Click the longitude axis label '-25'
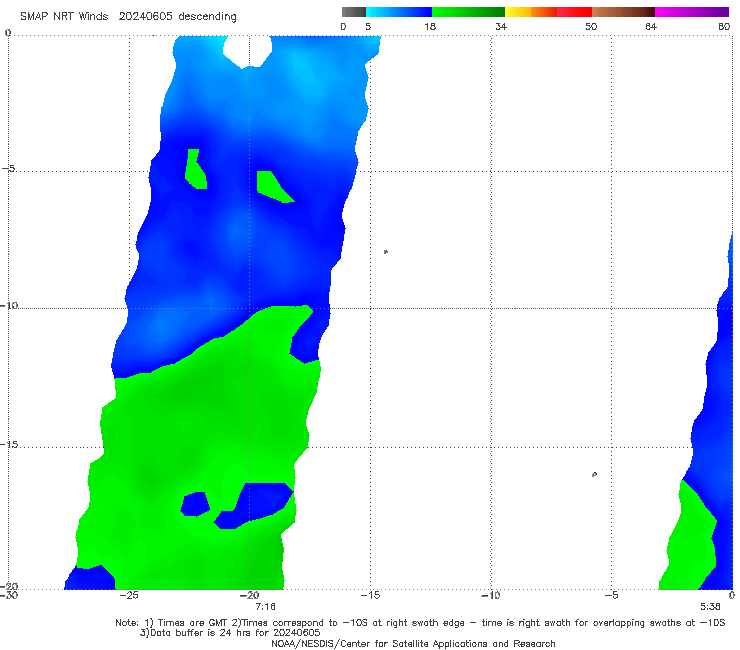The image size is (740, 650). tap(129, 595)
